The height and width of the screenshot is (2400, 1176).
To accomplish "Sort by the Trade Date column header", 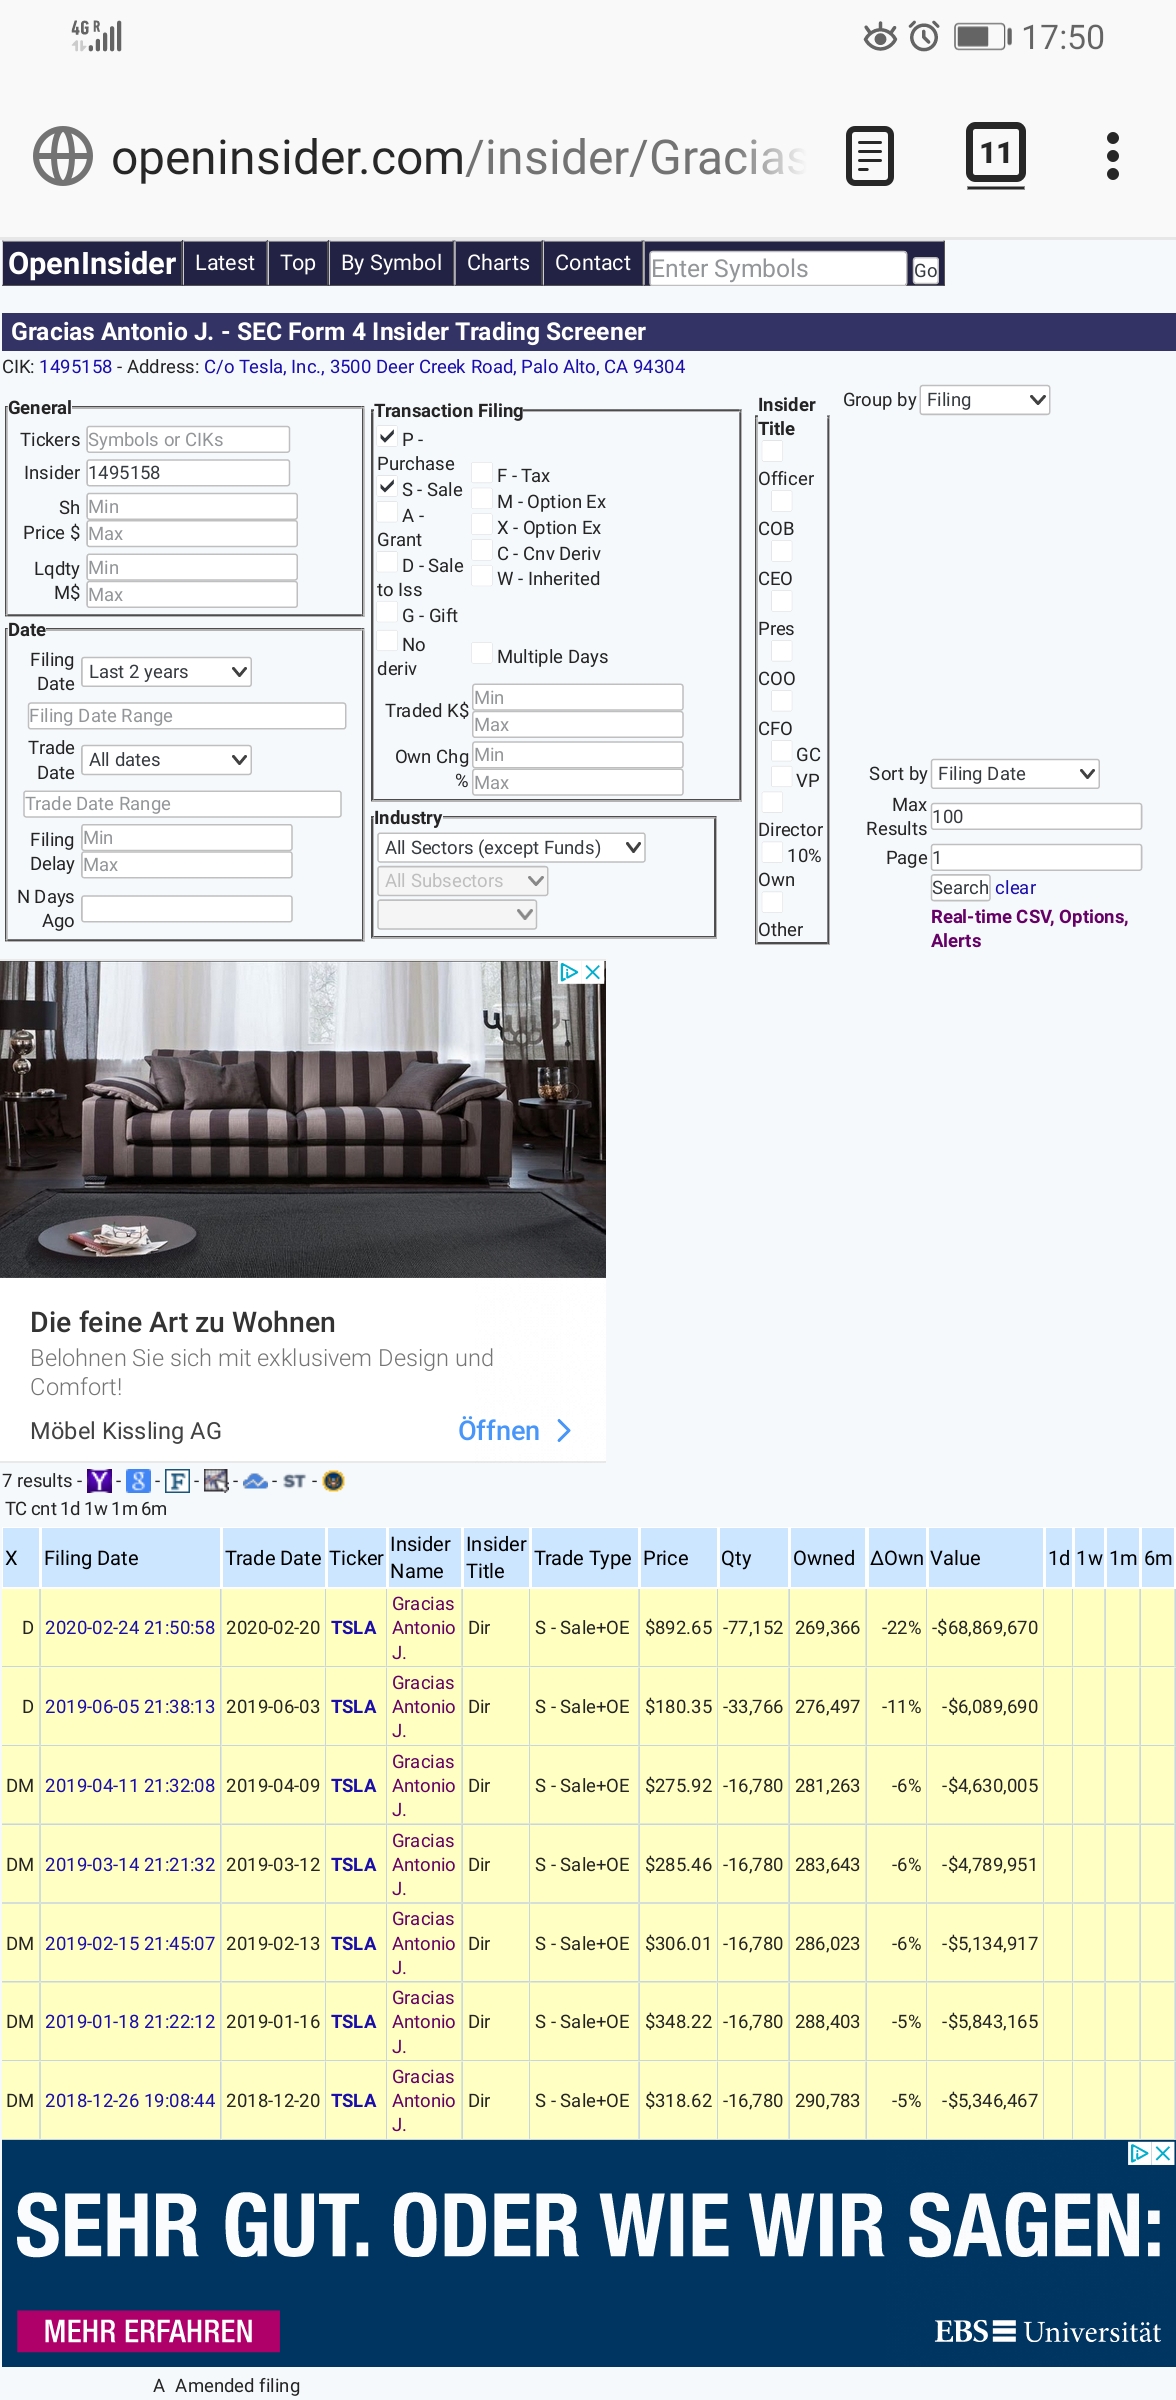I will point(273,1558).
